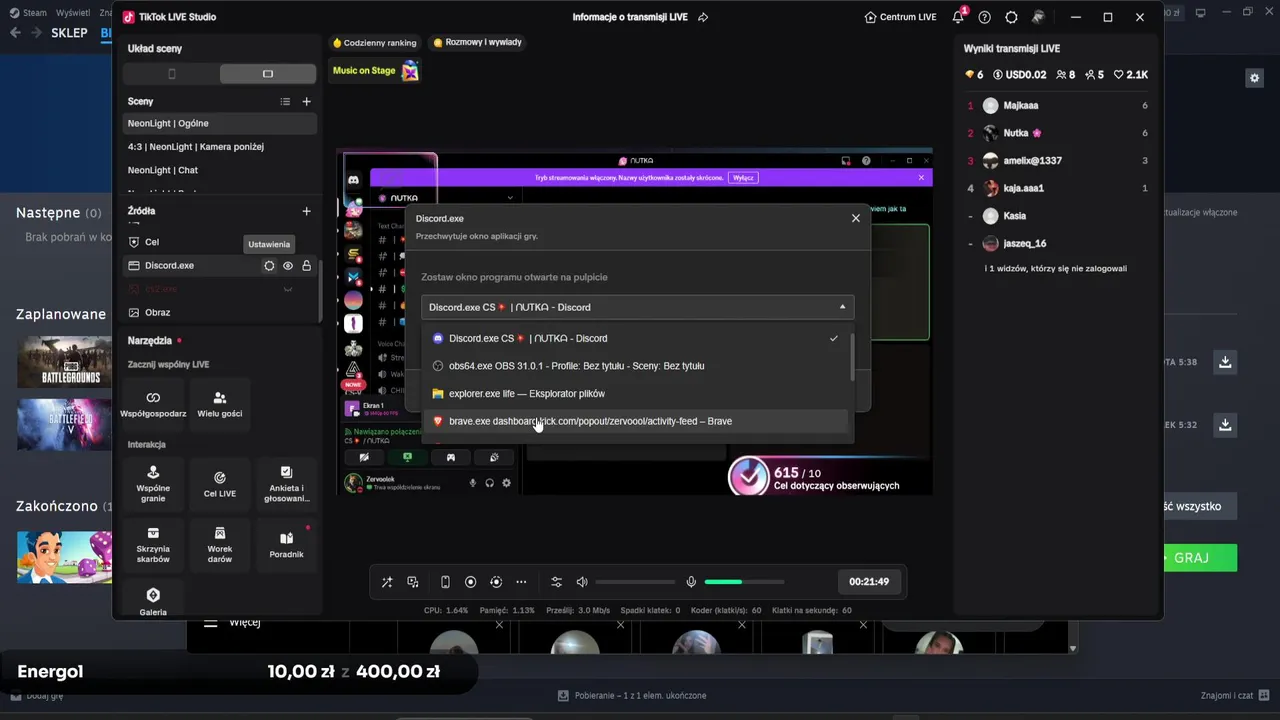Viewport: 1280px width, 720px height.
Task: Open Poradnik guide tool
Action: 286,545
